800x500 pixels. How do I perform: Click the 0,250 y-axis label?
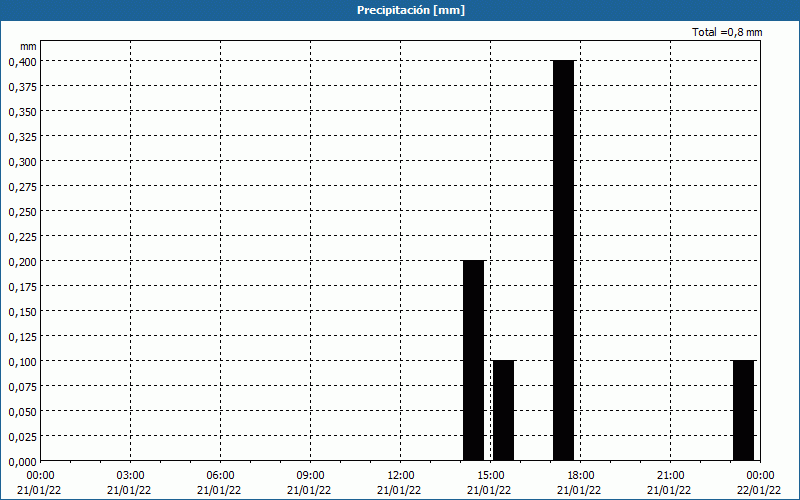(22, 212)
